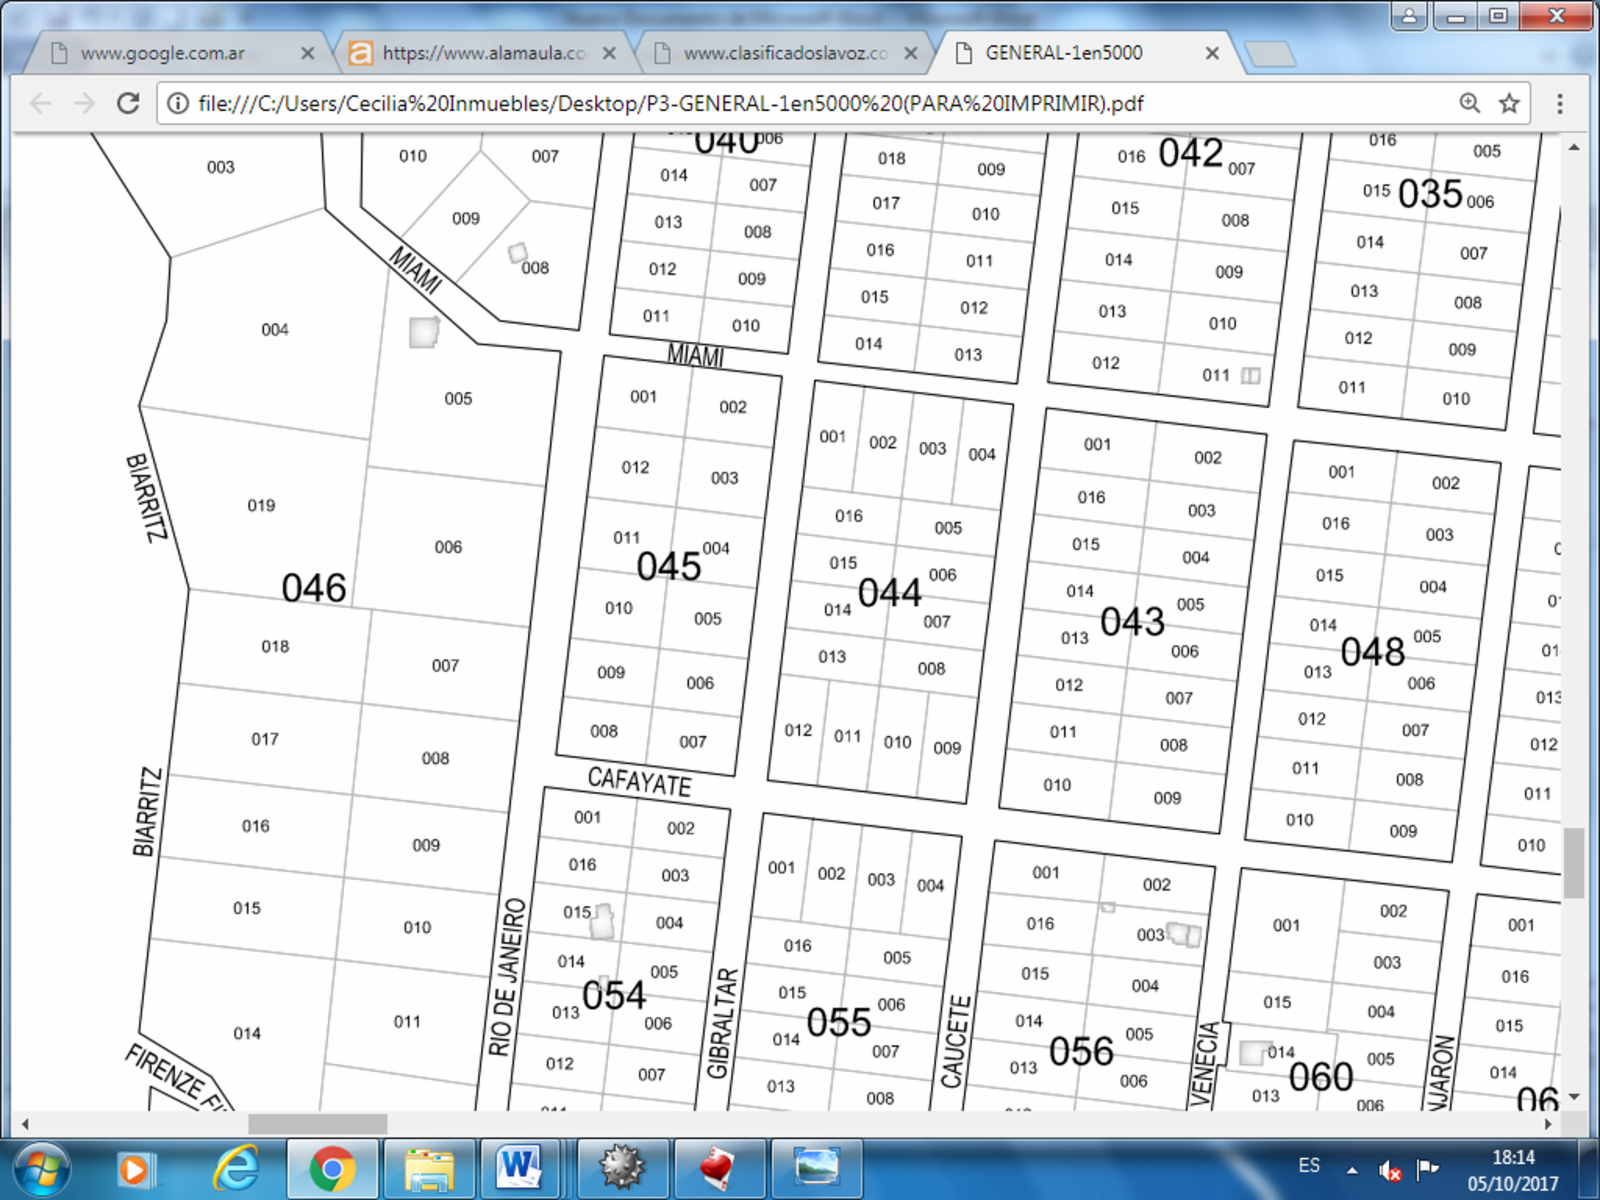Click the address bar file URL
The height and width of the screenshot is (1200, 1600).
tap(670, 104)
